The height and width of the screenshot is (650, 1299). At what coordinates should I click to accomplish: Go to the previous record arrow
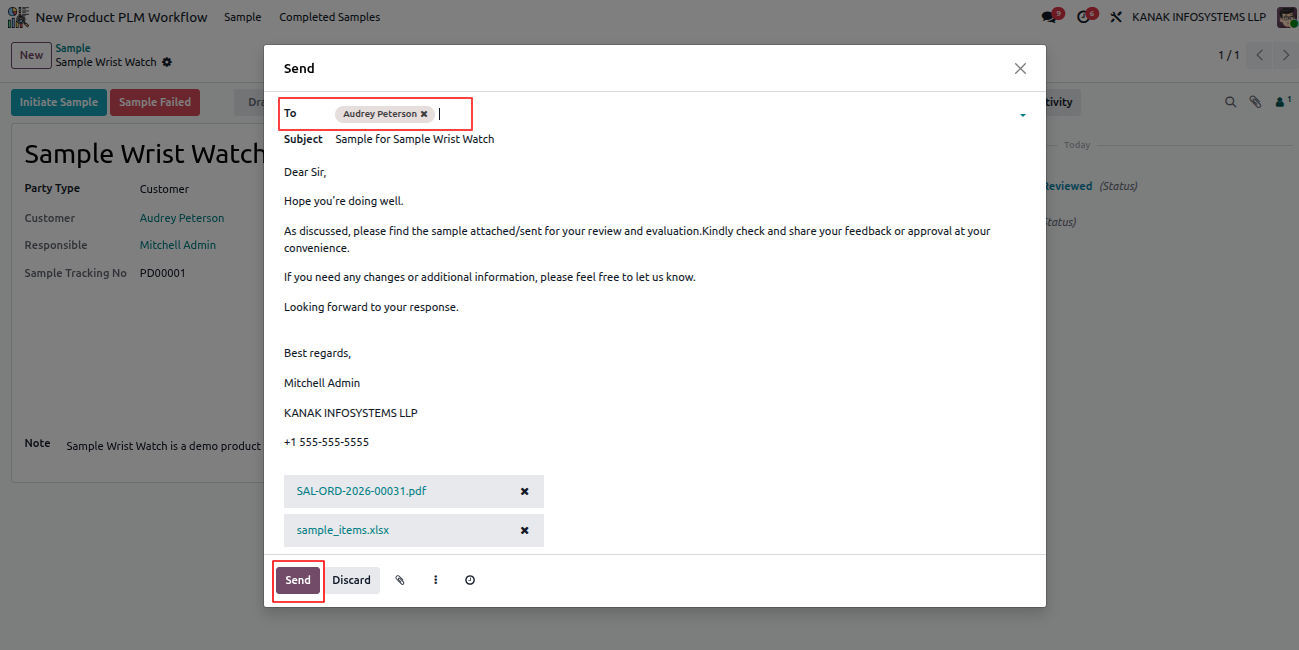1260,55
